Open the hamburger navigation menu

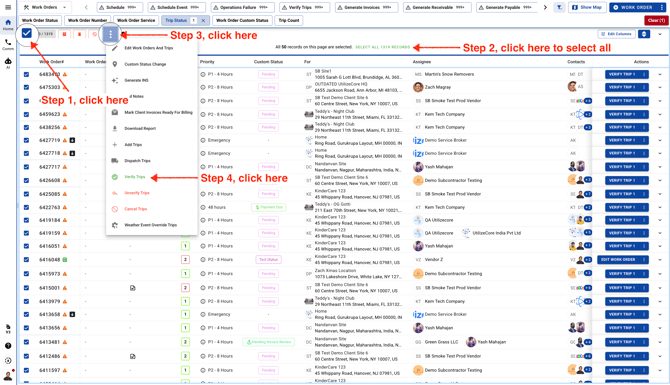(x=8, y=7)
